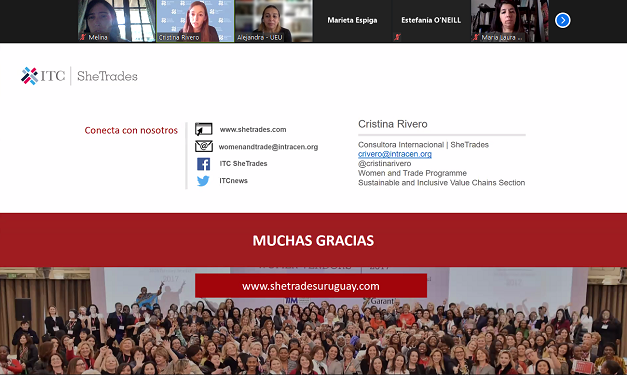Click the Twitter bird icon
Image resolution: width=627 pixels, height=375 pixels.
203,181
